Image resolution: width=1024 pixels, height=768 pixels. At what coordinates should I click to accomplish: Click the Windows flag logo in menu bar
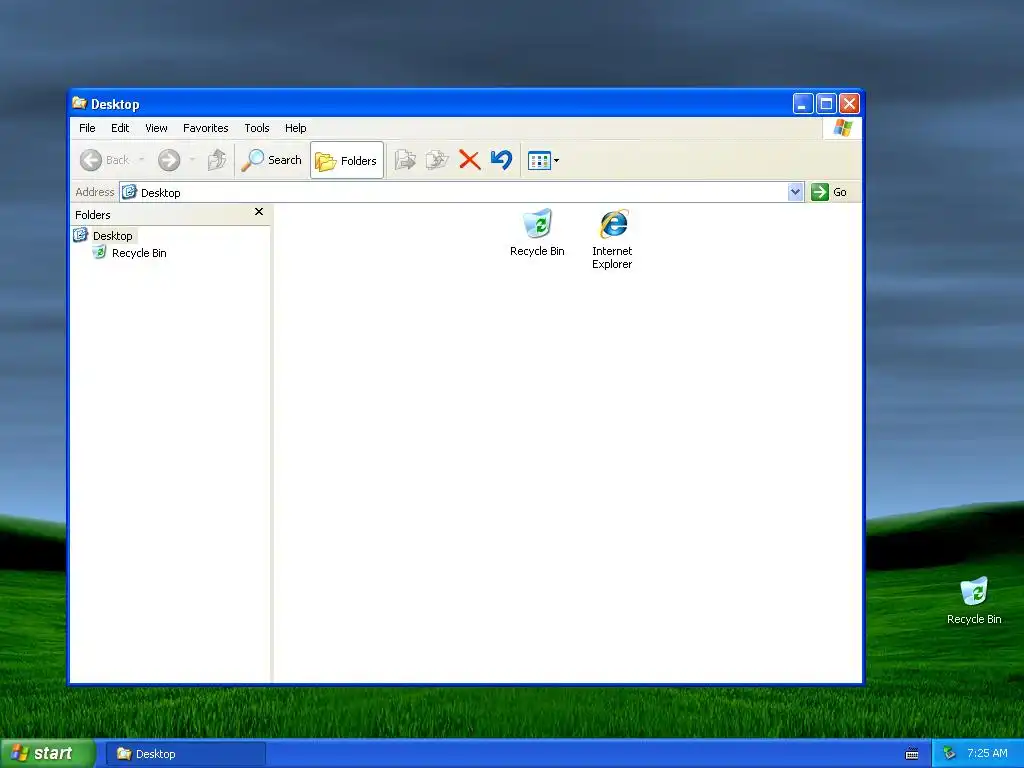point(842,128)
